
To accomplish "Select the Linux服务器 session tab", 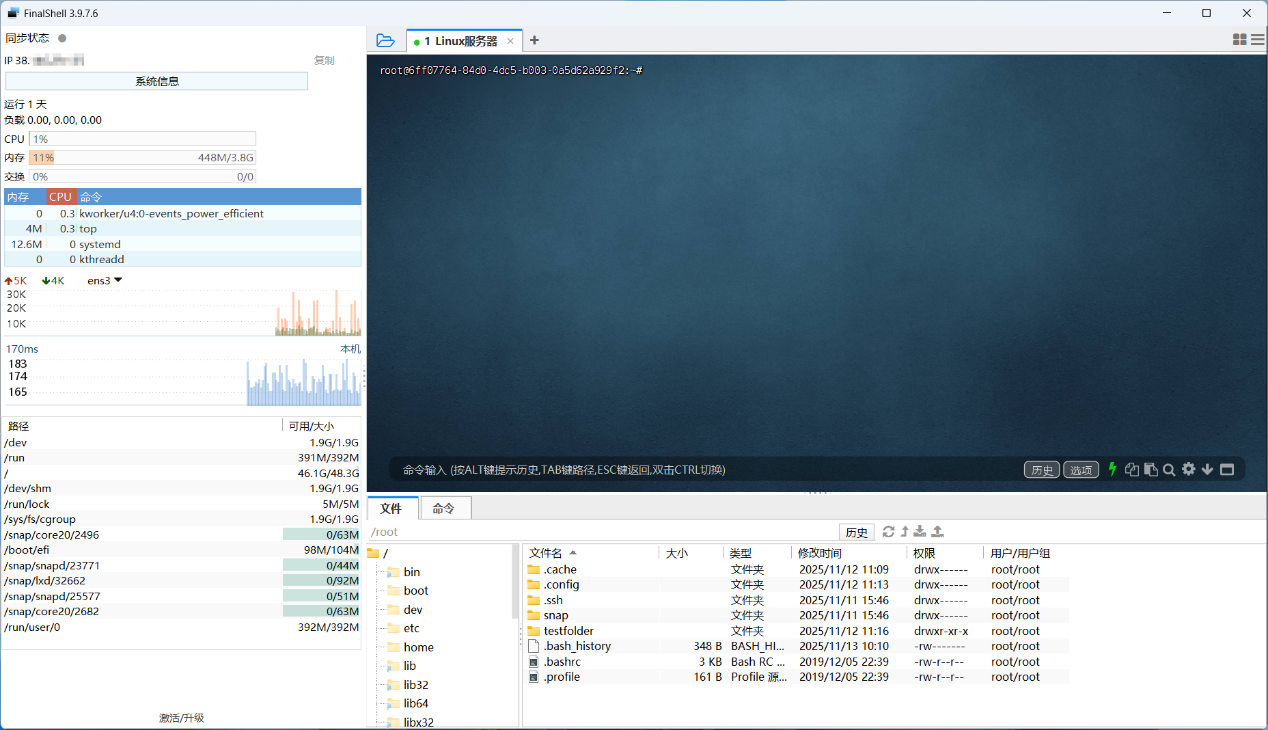I will click(459, 40).
